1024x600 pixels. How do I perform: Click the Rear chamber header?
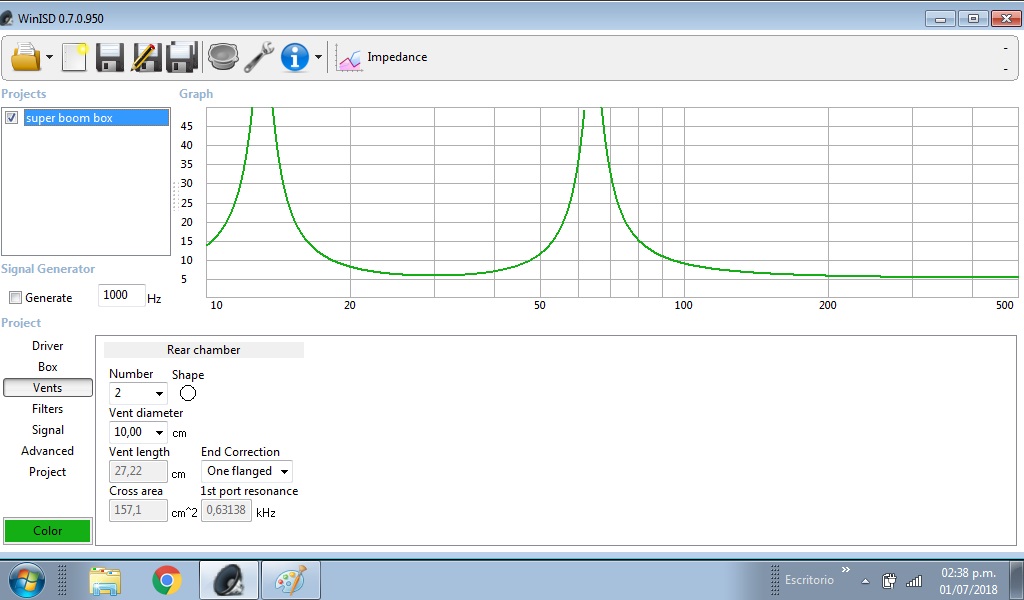[x=204, y=350]
